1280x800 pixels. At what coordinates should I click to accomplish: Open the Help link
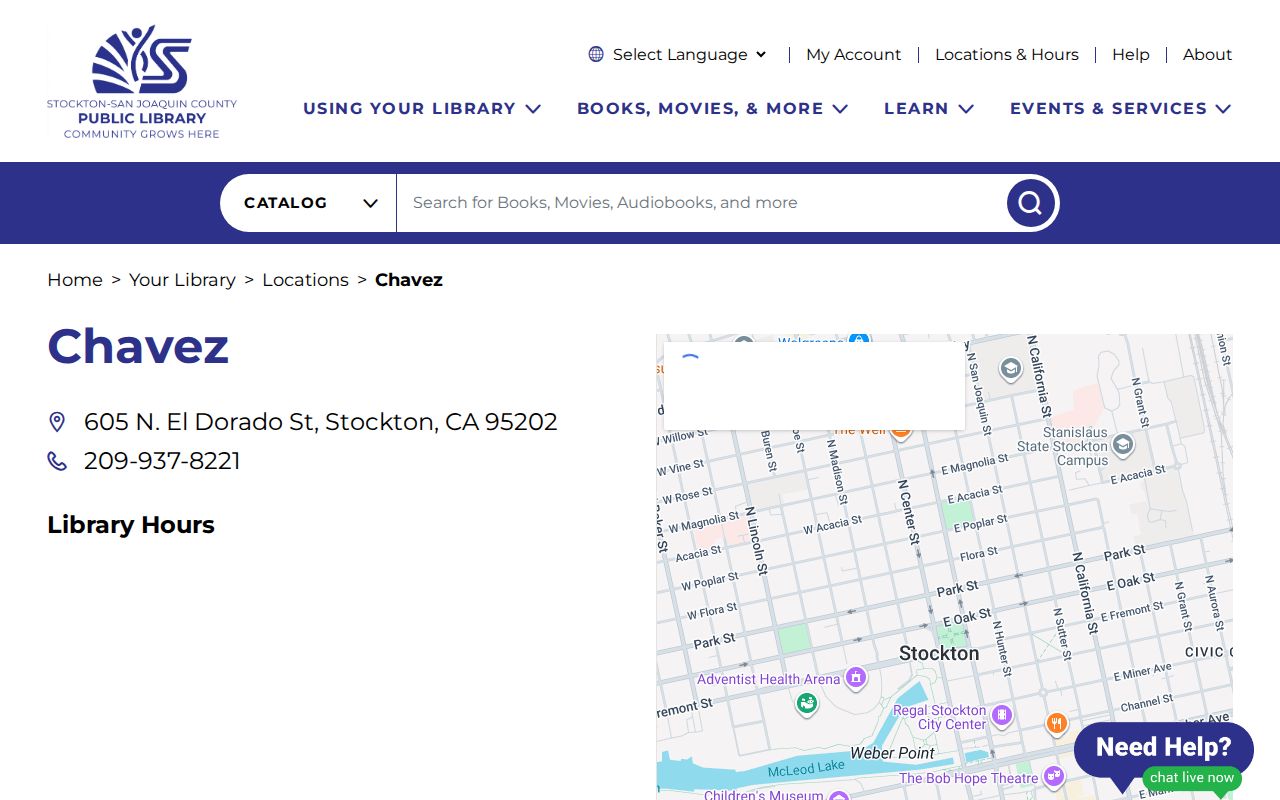1130,54
